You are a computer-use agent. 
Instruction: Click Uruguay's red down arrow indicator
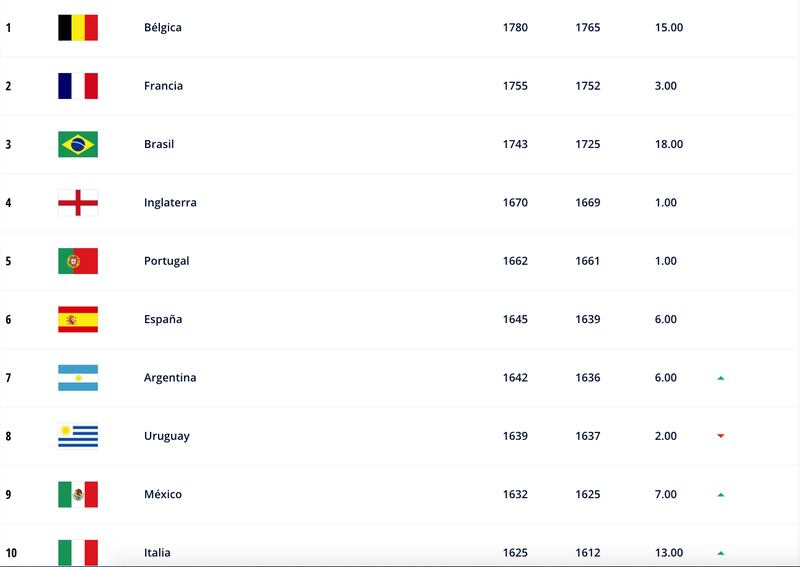721,436
